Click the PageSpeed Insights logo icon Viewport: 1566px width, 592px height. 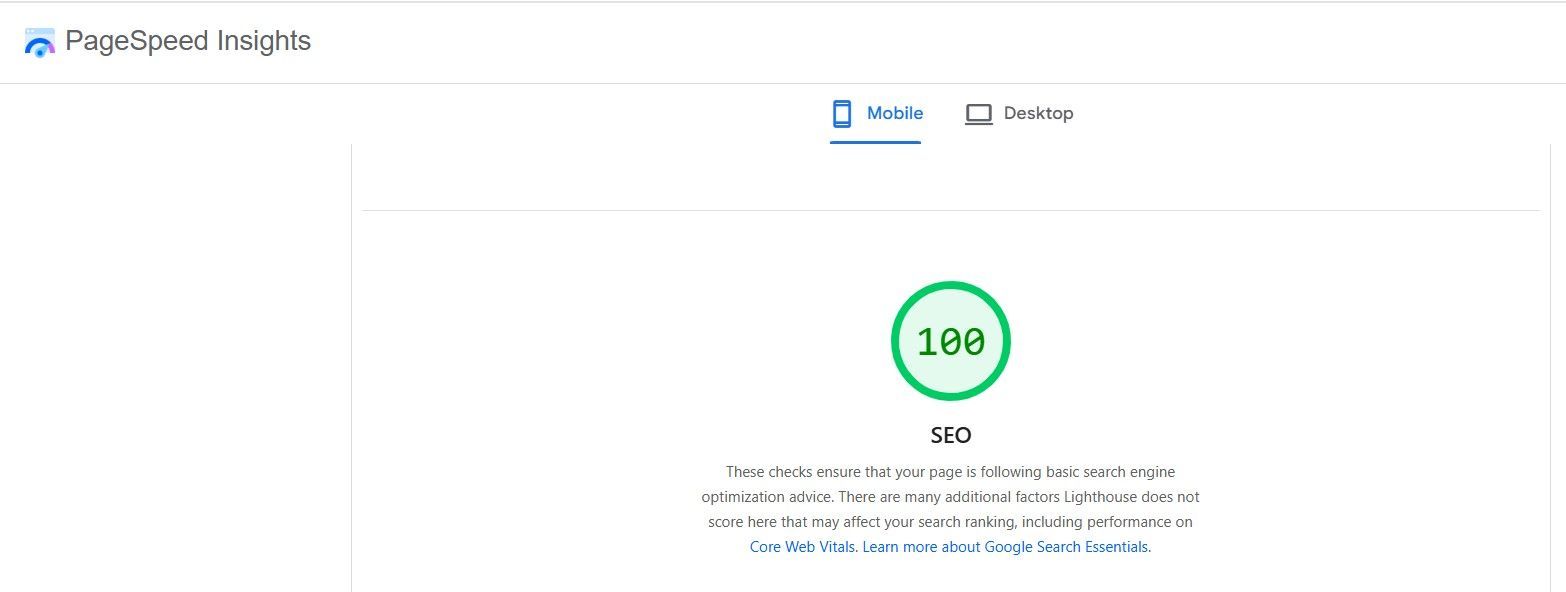pyautogui.click(x=39, y=42)
